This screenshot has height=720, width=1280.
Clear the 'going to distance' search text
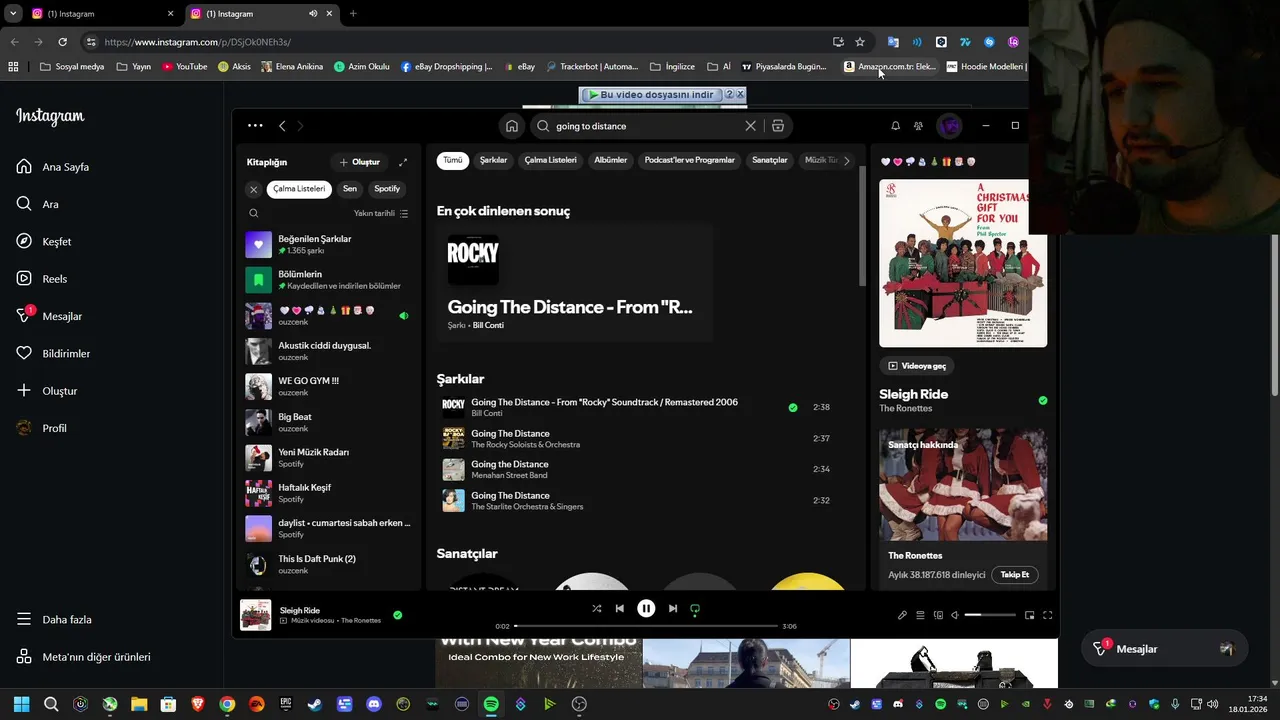click(750, 126)
